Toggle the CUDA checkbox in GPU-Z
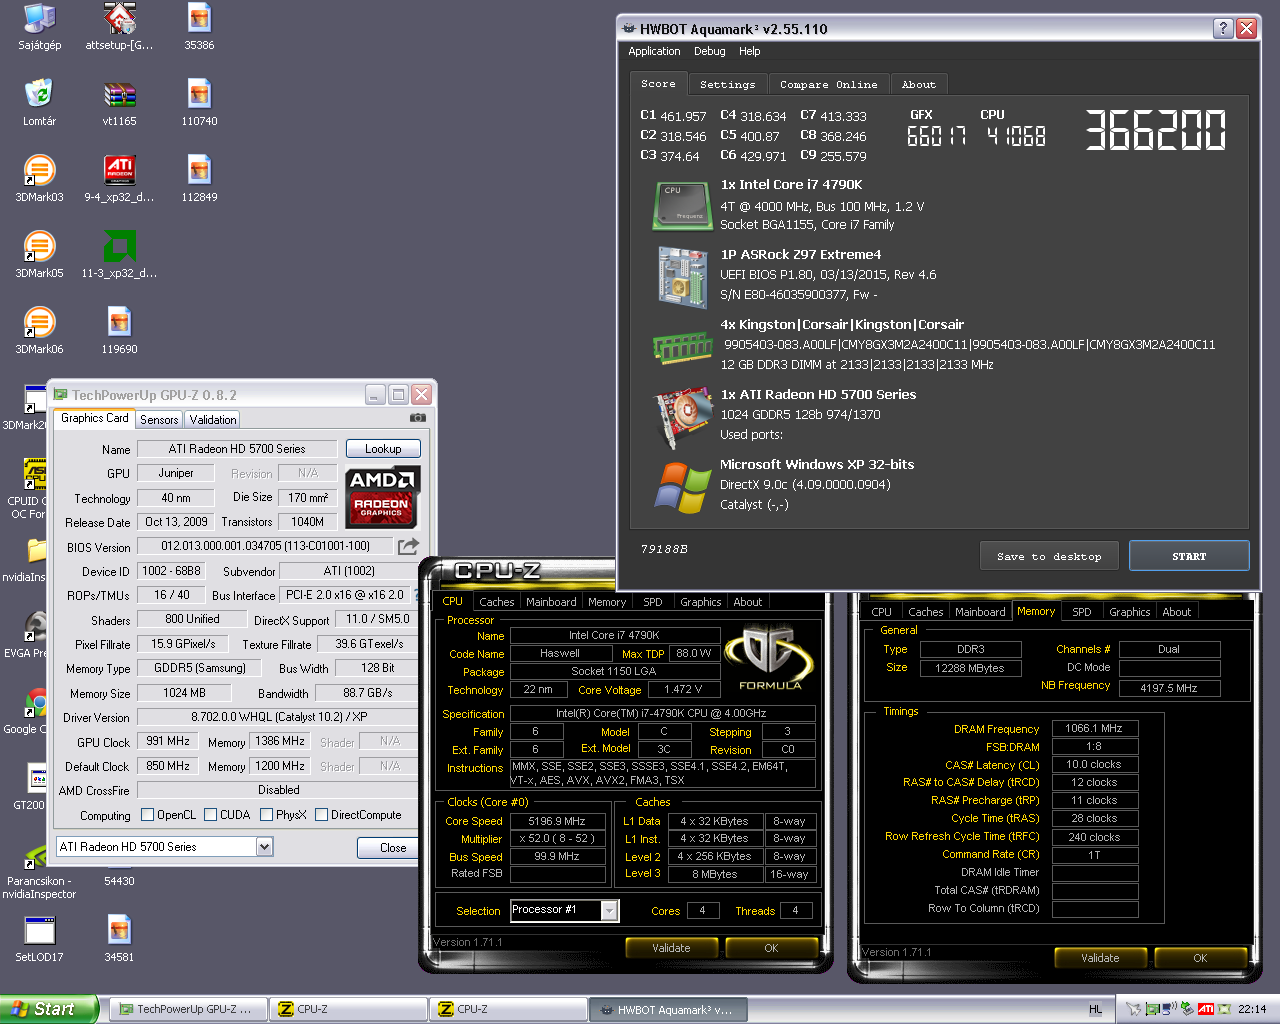 tap(211, 815)
